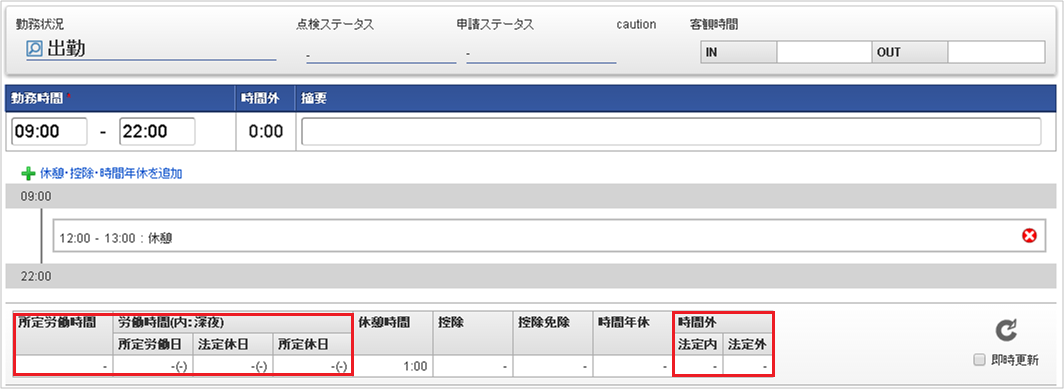
Task: Click the 所定休日 sub-header
Action: point(313,344)
